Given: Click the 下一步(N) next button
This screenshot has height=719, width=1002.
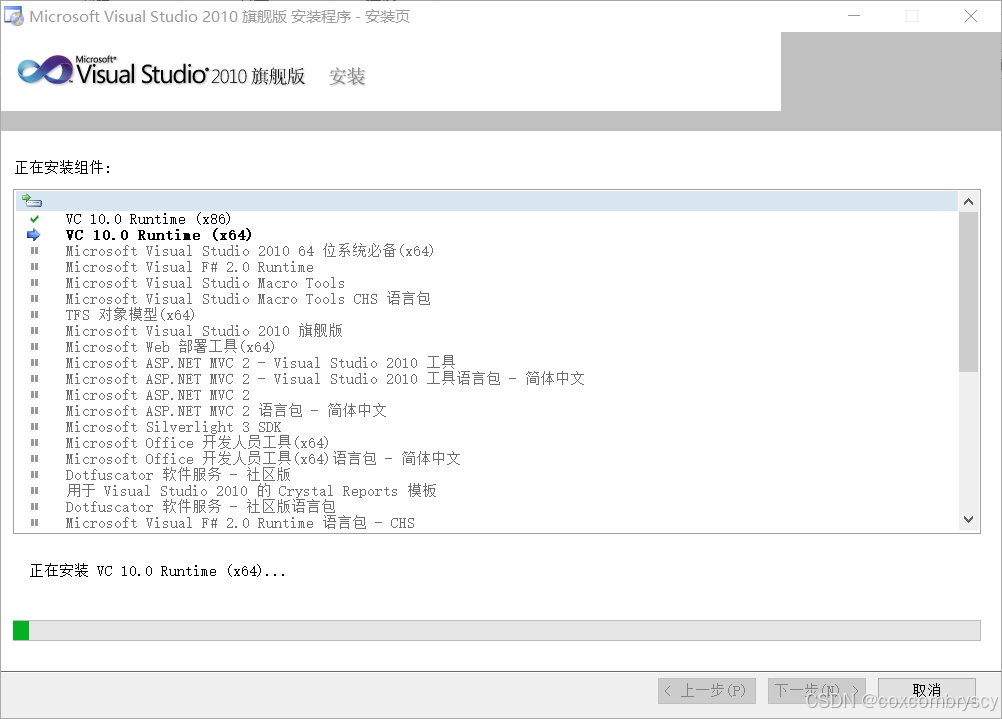Looking at the screenshot, I should (x=817, y=691).
